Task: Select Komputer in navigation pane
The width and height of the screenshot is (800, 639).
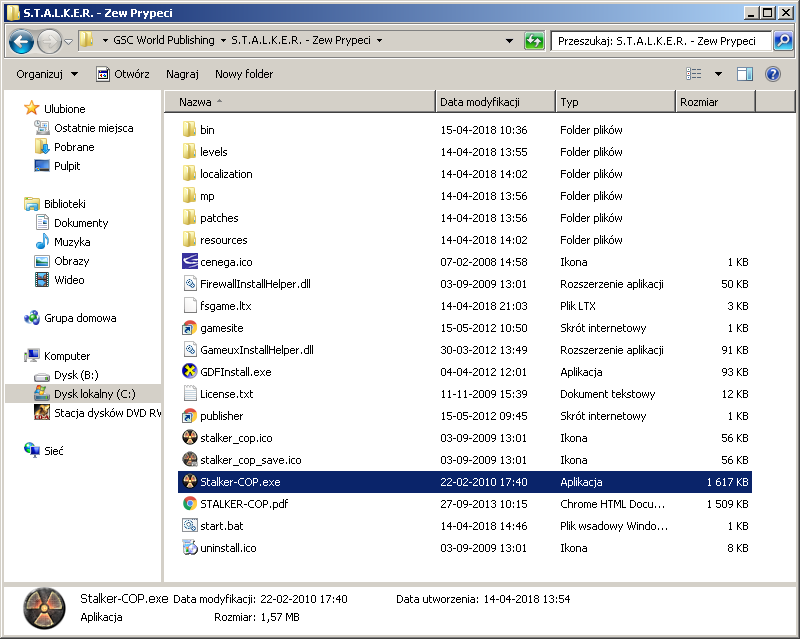Action: click(57, 356)
